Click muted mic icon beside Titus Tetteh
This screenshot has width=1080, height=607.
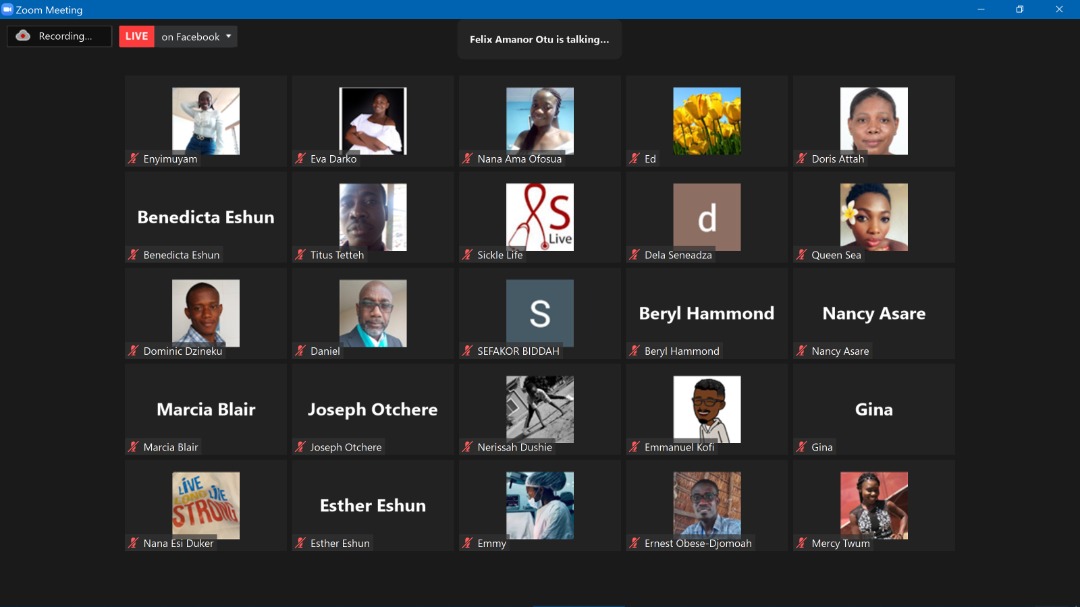pyautogui.click(x=300, y=255)
